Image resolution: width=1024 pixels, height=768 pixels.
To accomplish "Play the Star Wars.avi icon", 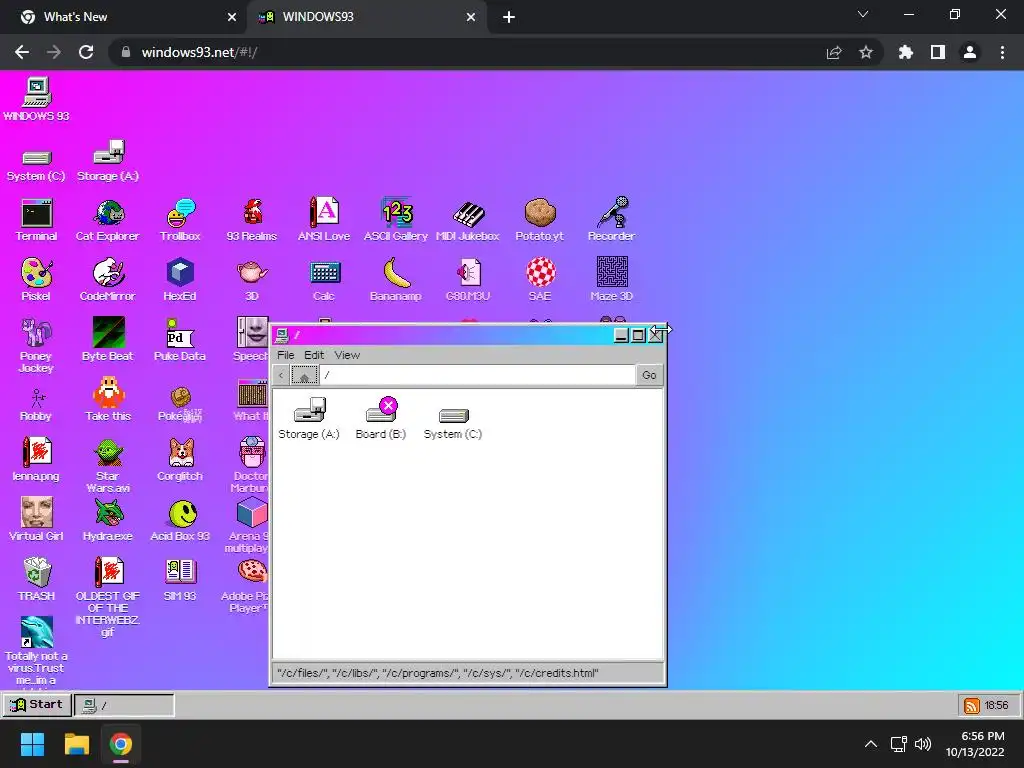I will pyautogui.click(x=108, y=466).
